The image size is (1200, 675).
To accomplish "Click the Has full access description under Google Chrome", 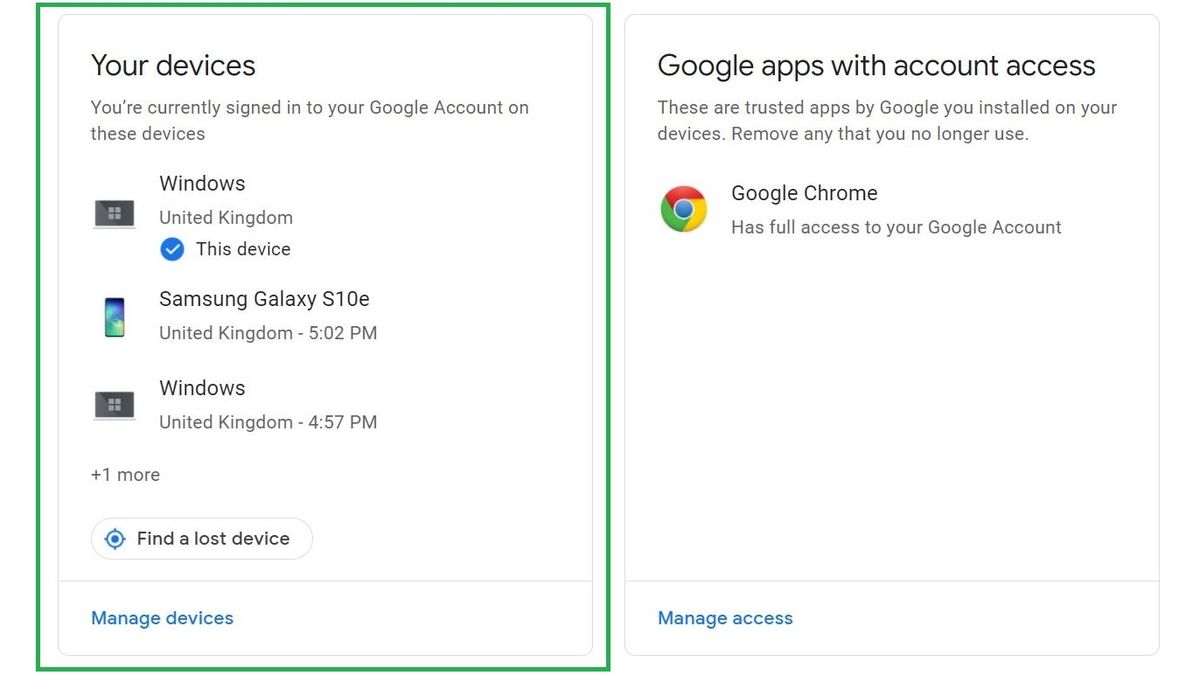I will tap(895, 227).
